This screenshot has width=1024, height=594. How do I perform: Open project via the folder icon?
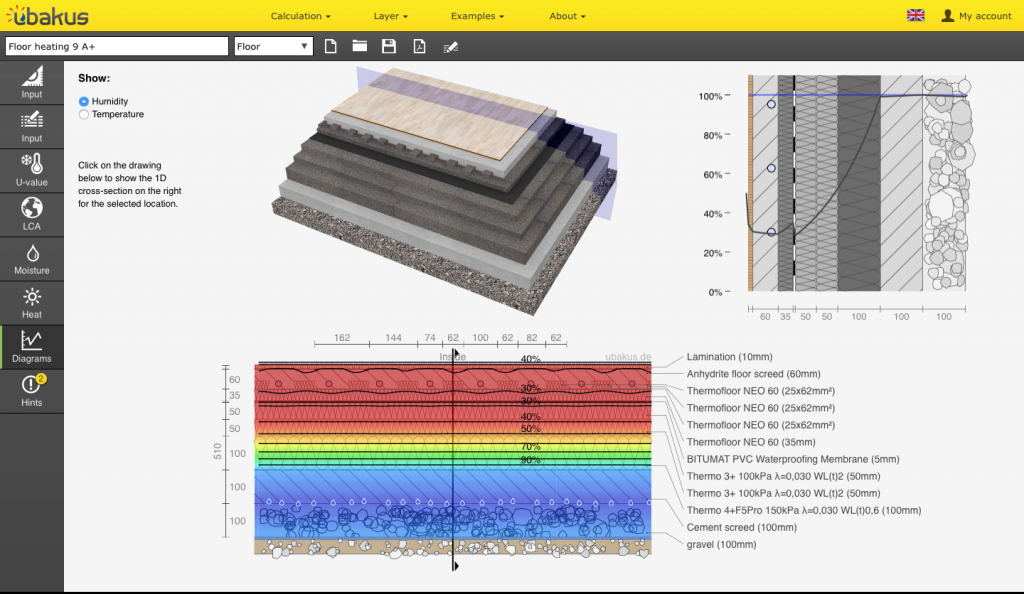(x=359, y=47)
